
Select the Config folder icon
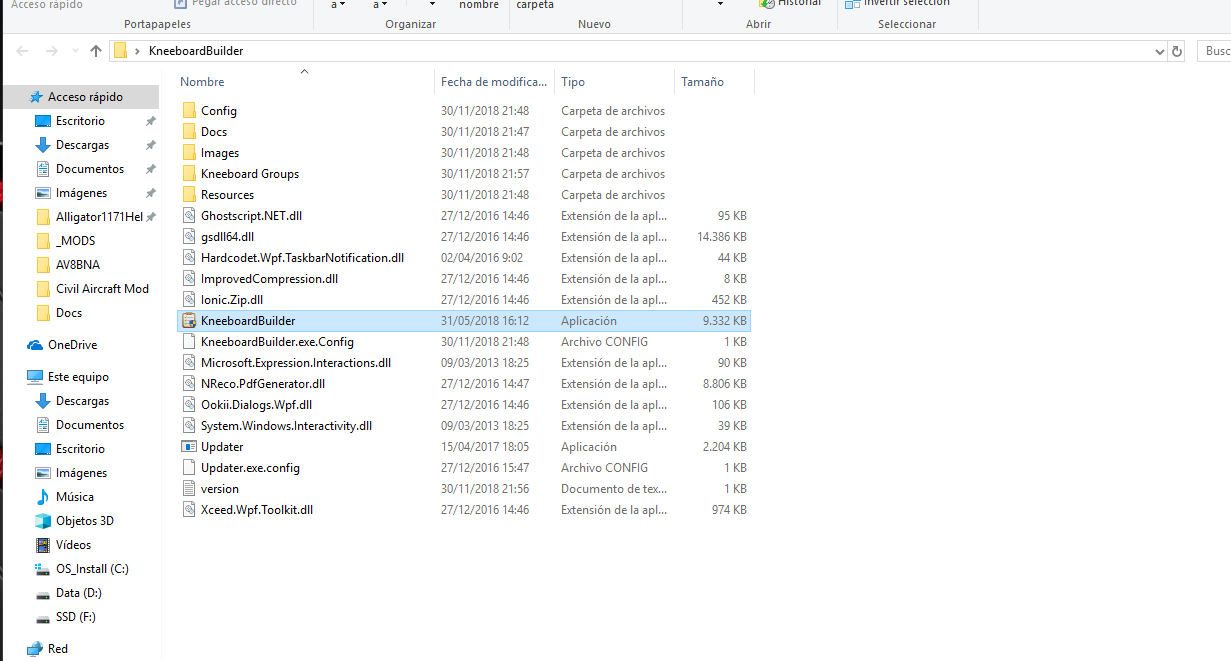[x=190, y=111]
